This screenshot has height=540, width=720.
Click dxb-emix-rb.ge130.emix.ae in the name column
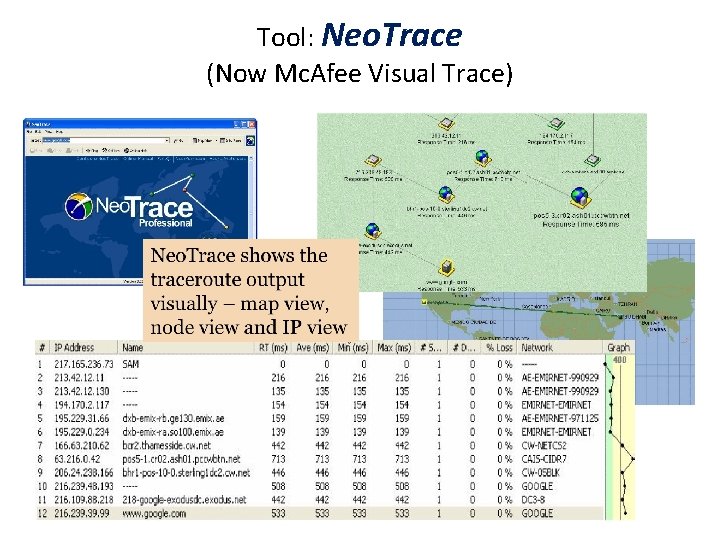(x=173, y=418)
